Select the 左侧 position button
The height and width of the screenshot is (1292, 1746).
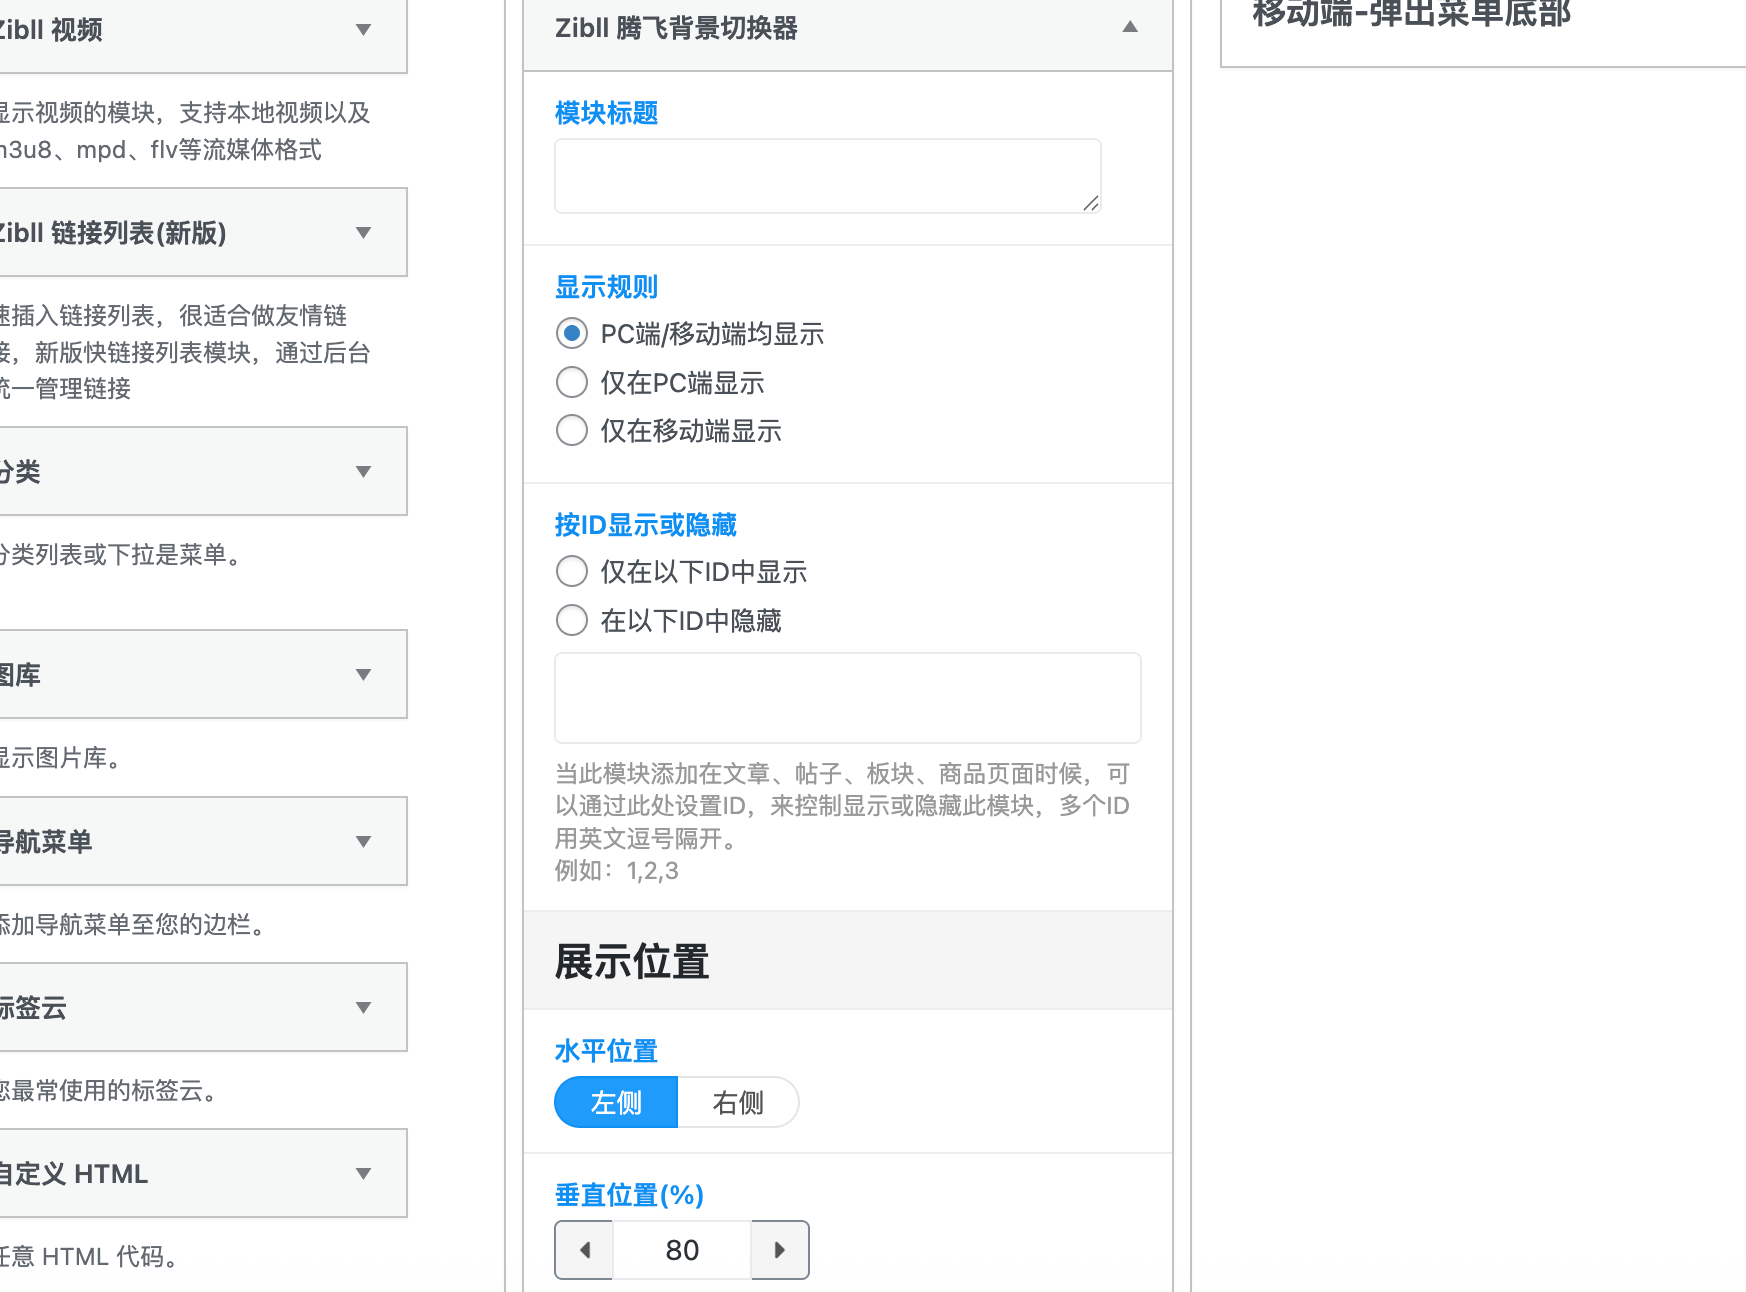(x=615, y=1102)
